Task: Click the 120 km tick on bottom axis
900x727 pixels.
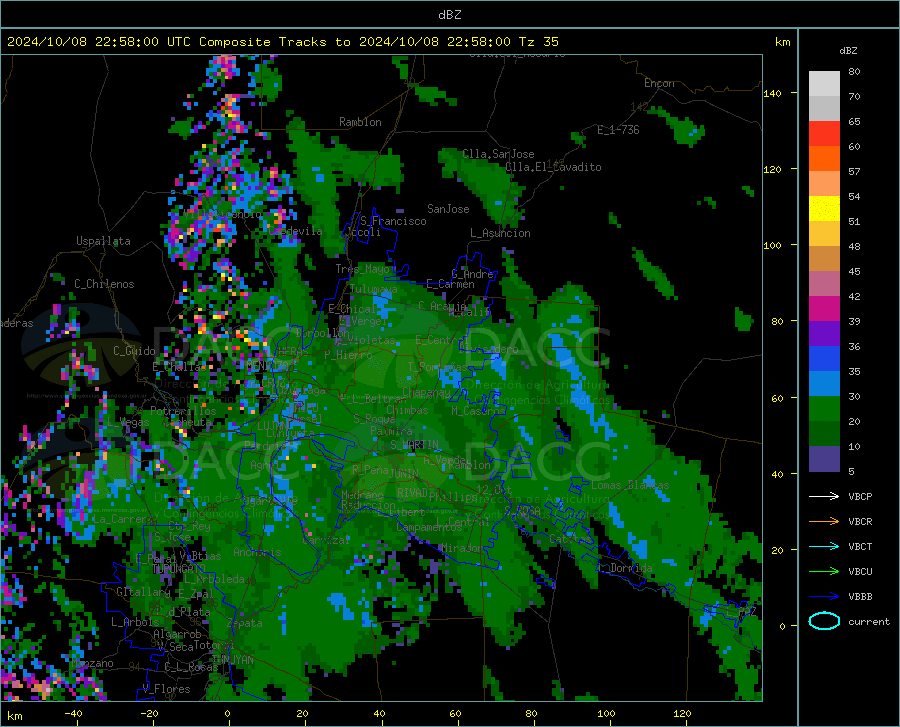Action: pos(682,713)
